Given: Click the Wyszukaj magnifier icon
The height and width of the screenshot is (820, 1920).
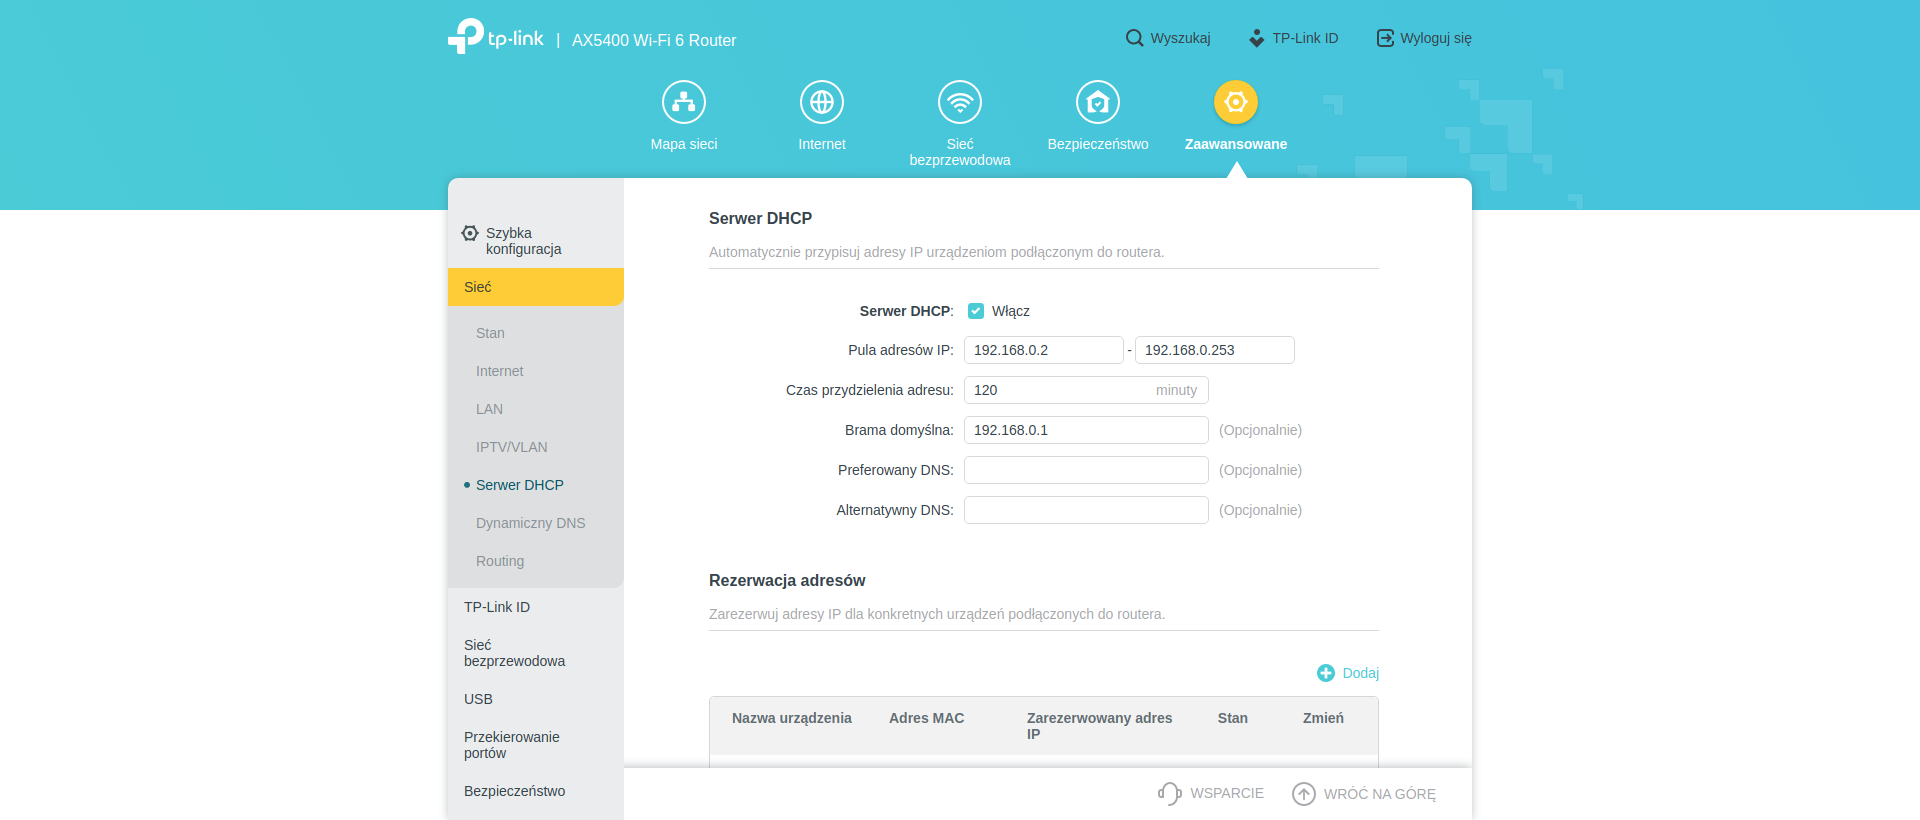Looking at the screenshot, I should tap(1134, 38).
